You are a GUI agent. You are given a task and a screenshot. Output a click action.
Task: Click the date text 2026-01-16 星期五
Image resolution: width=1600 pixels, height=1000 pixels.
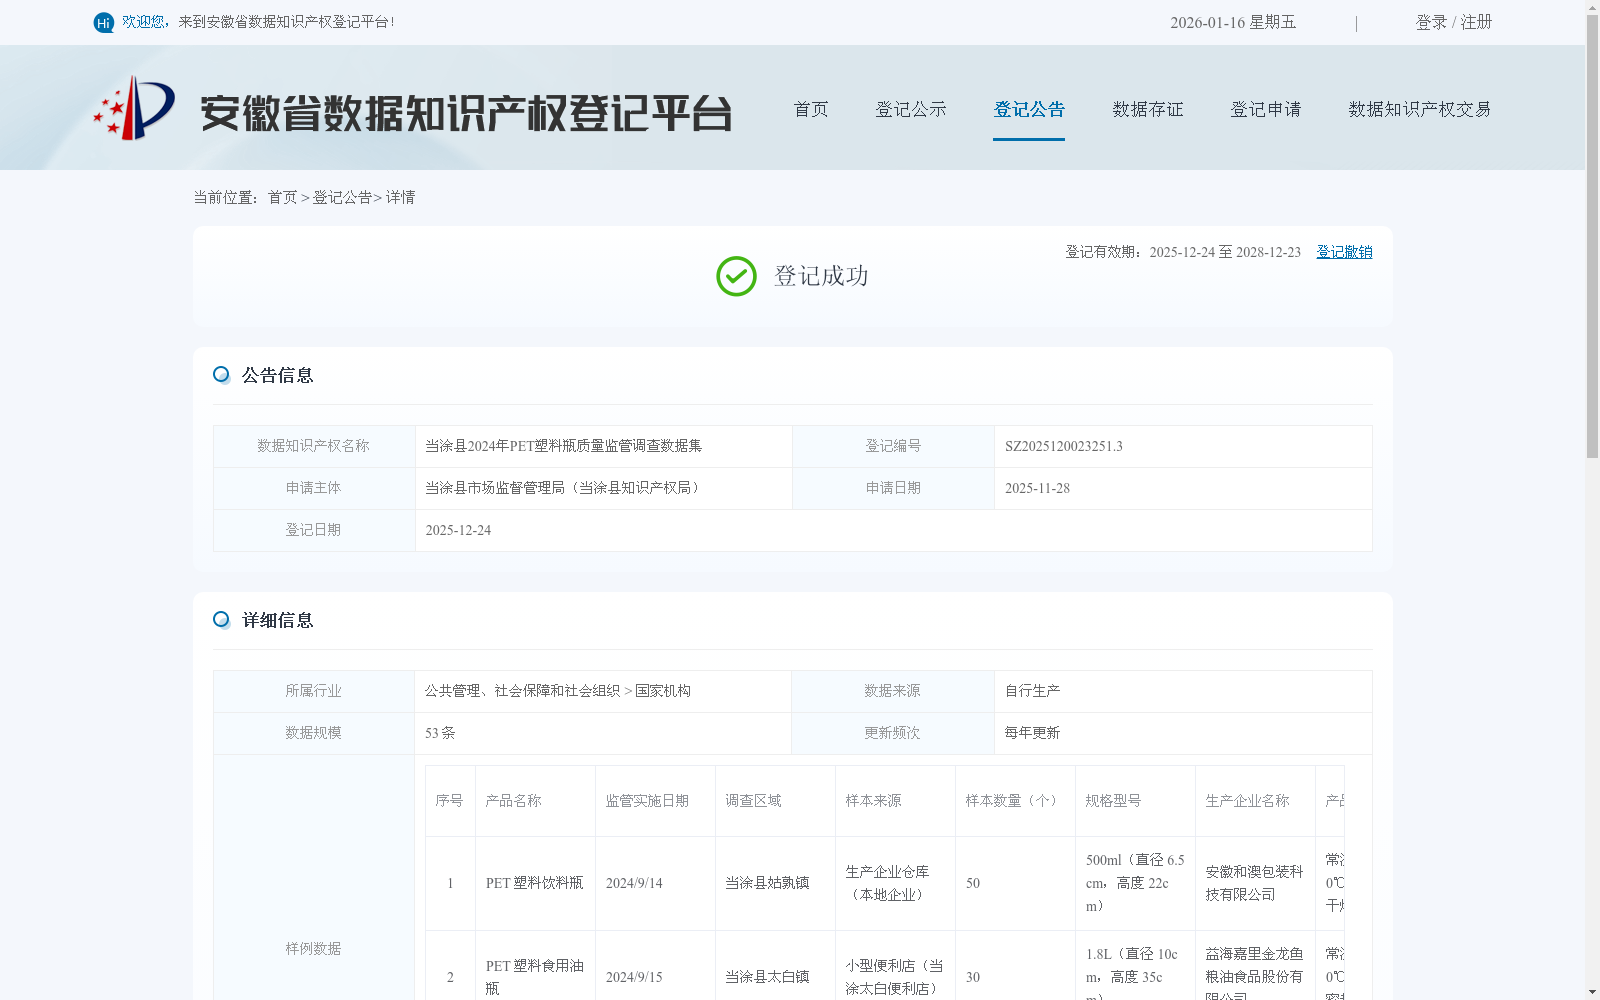1233,22
